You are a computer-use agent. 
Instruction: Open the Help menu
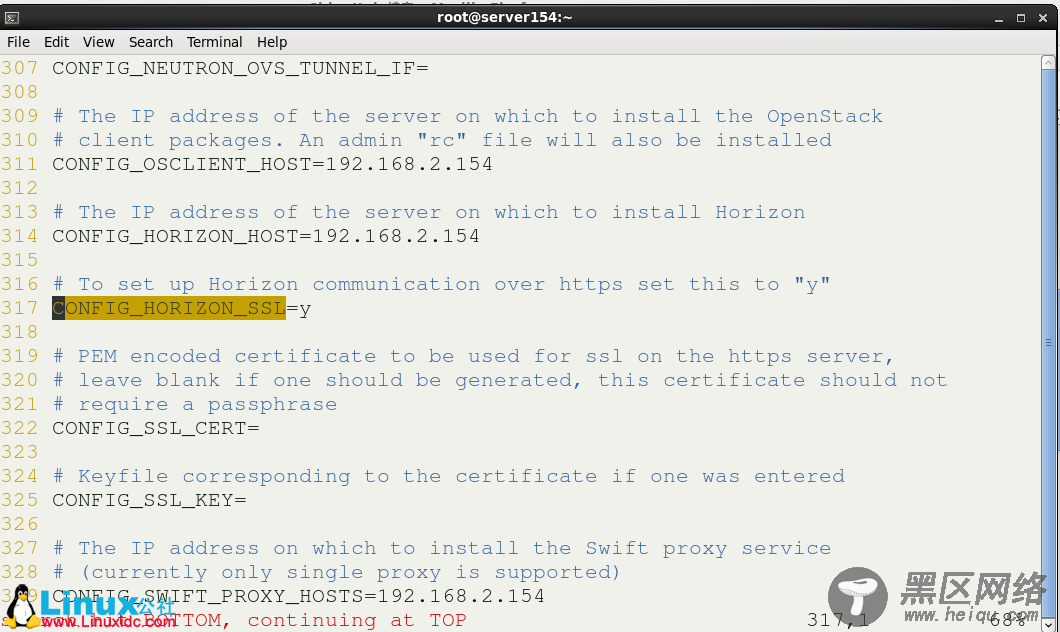coord(272,42)
